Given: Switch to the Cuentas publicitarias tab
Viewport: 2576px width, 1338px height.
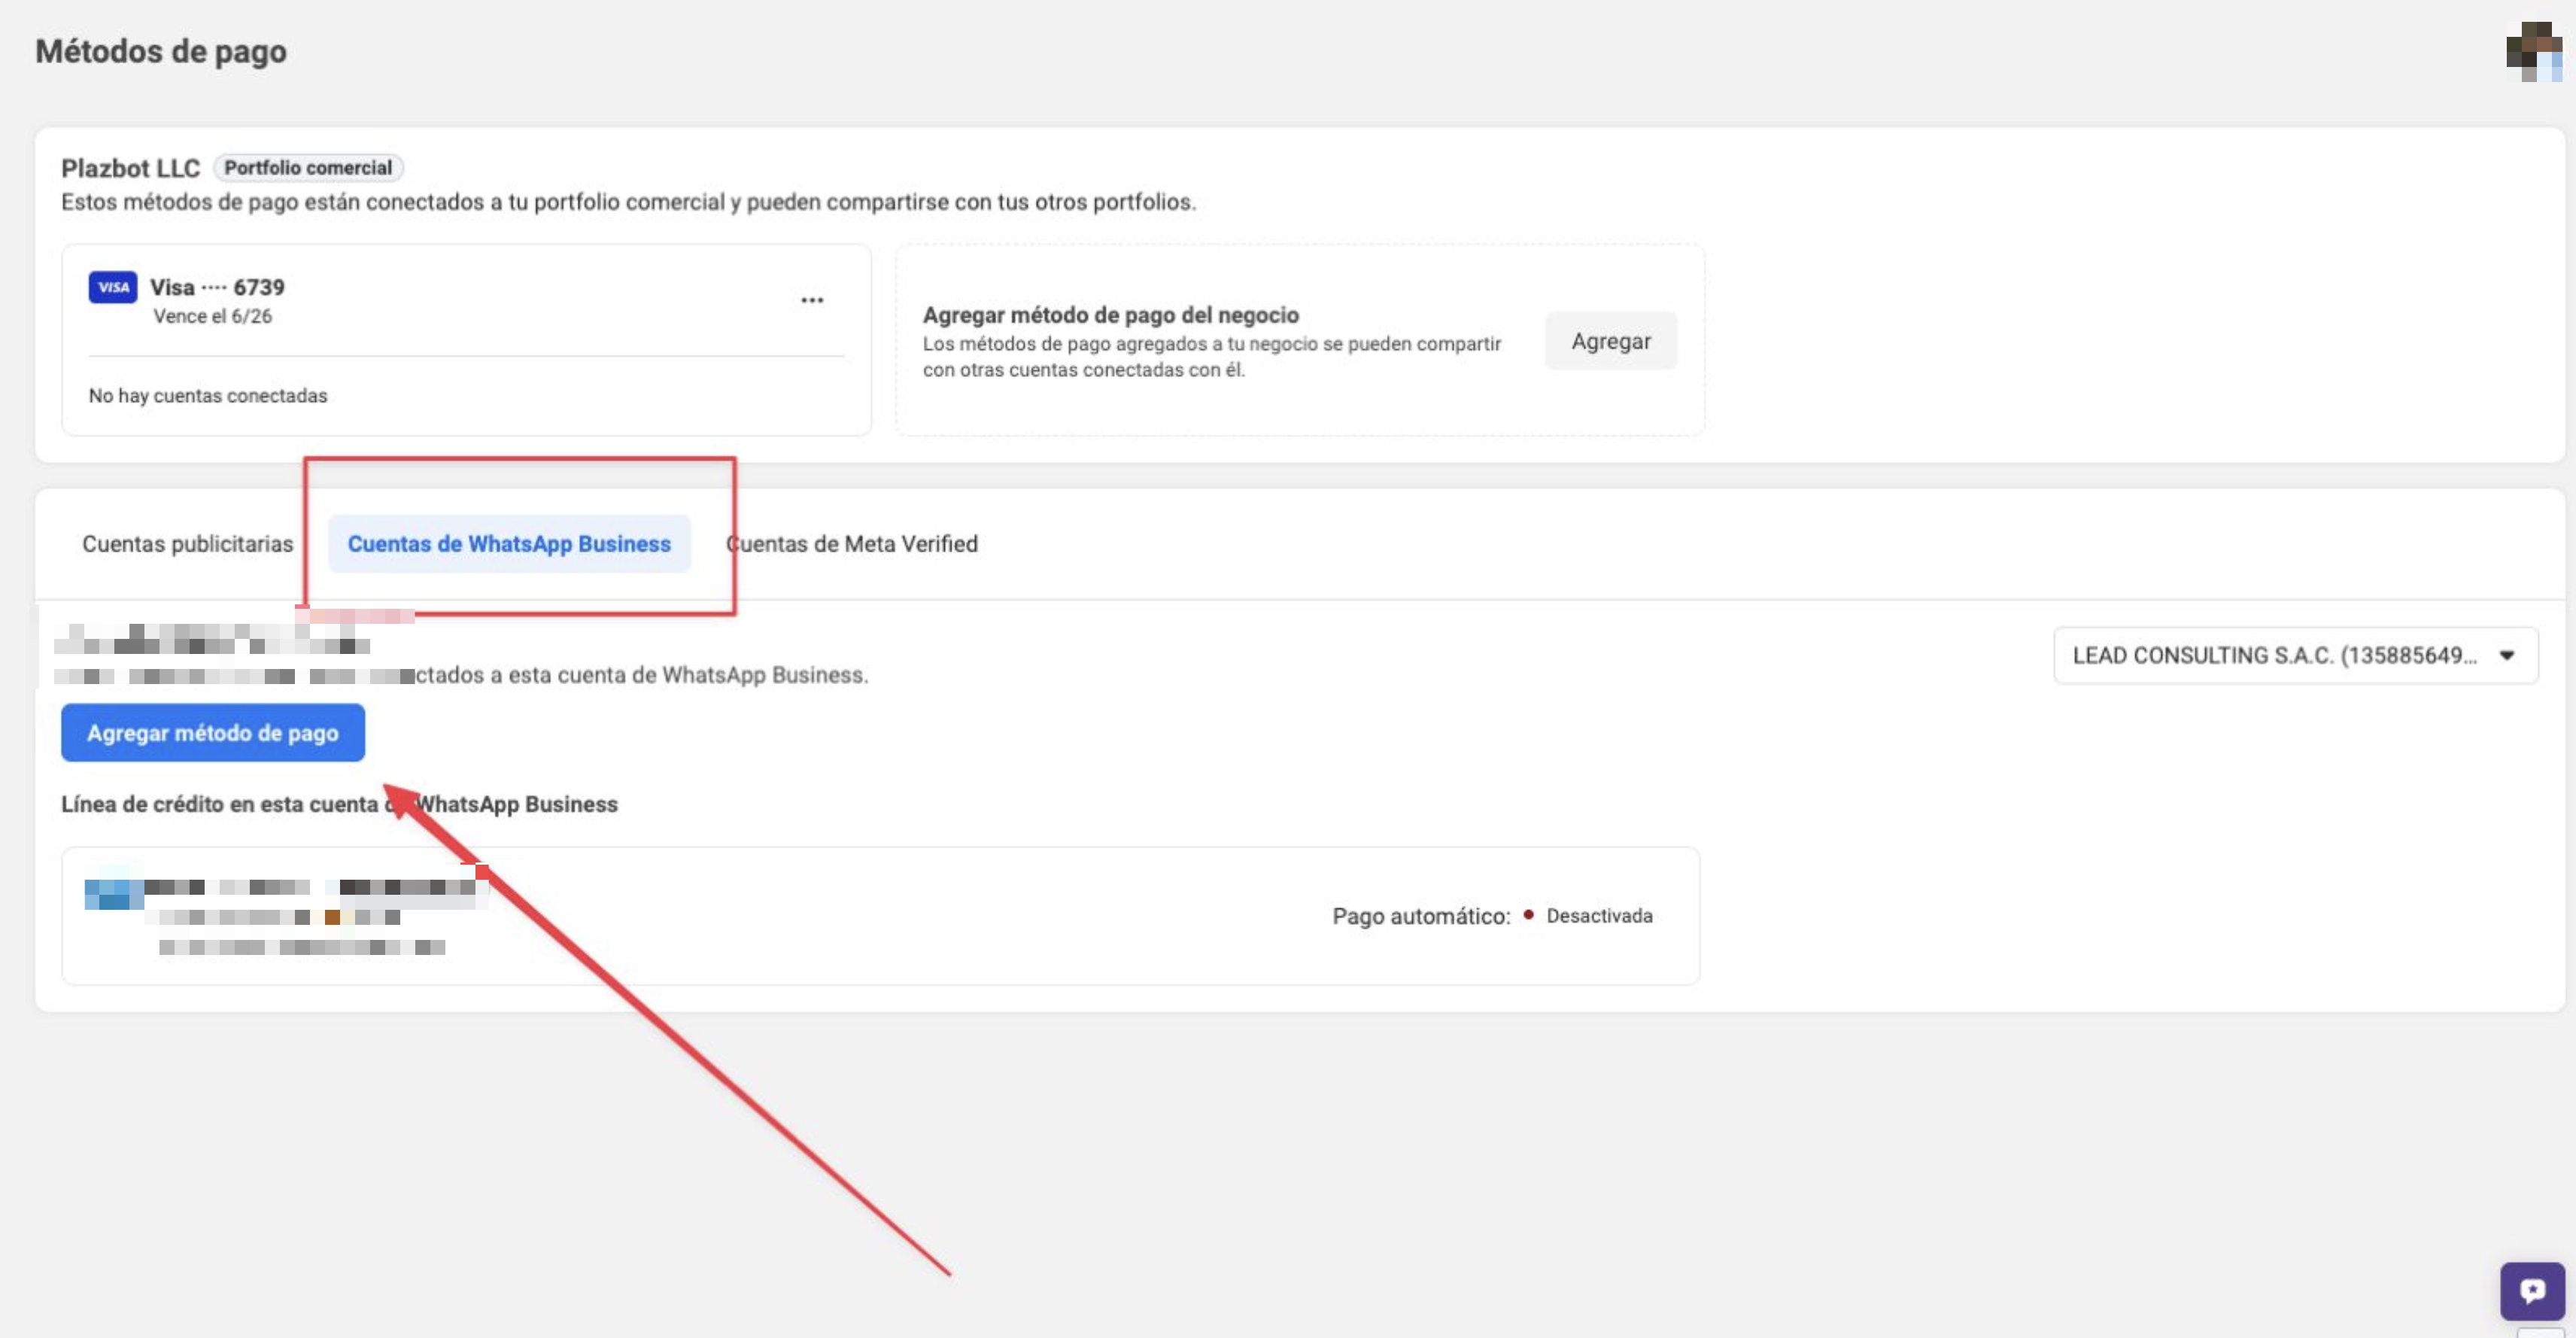Looking at the screenshot, I should (187, 544).
